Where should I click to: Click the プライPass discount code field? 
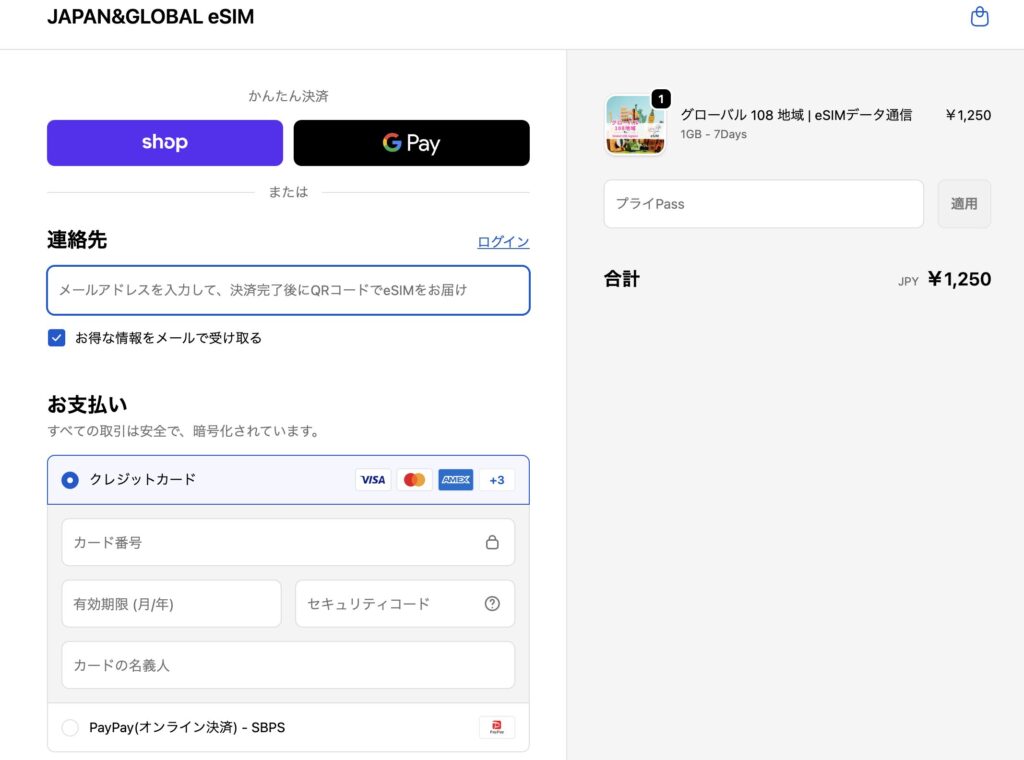click(x=763, y=204)
